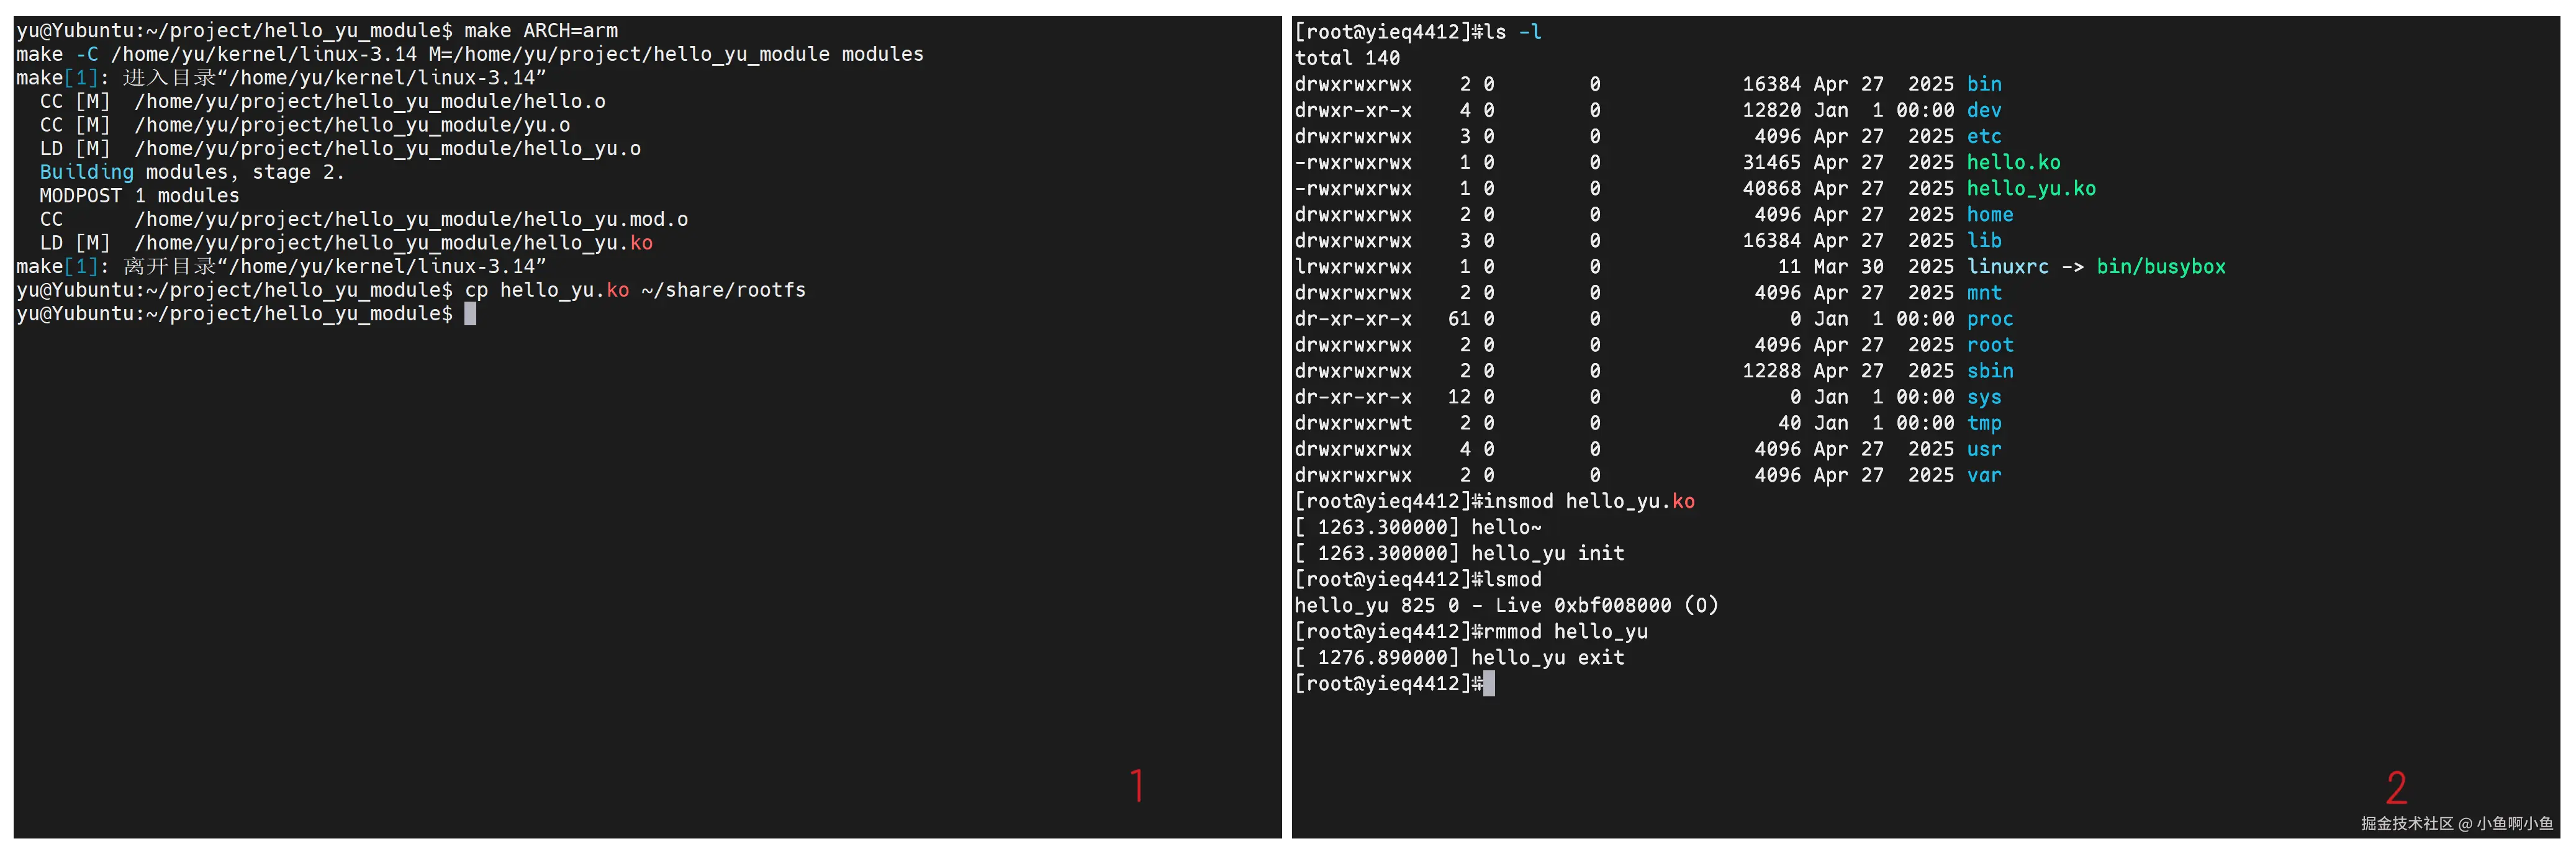Screen dimensions: 2576x854
Task: Click the proc directory name
Action: click(x=1990, y=319)
